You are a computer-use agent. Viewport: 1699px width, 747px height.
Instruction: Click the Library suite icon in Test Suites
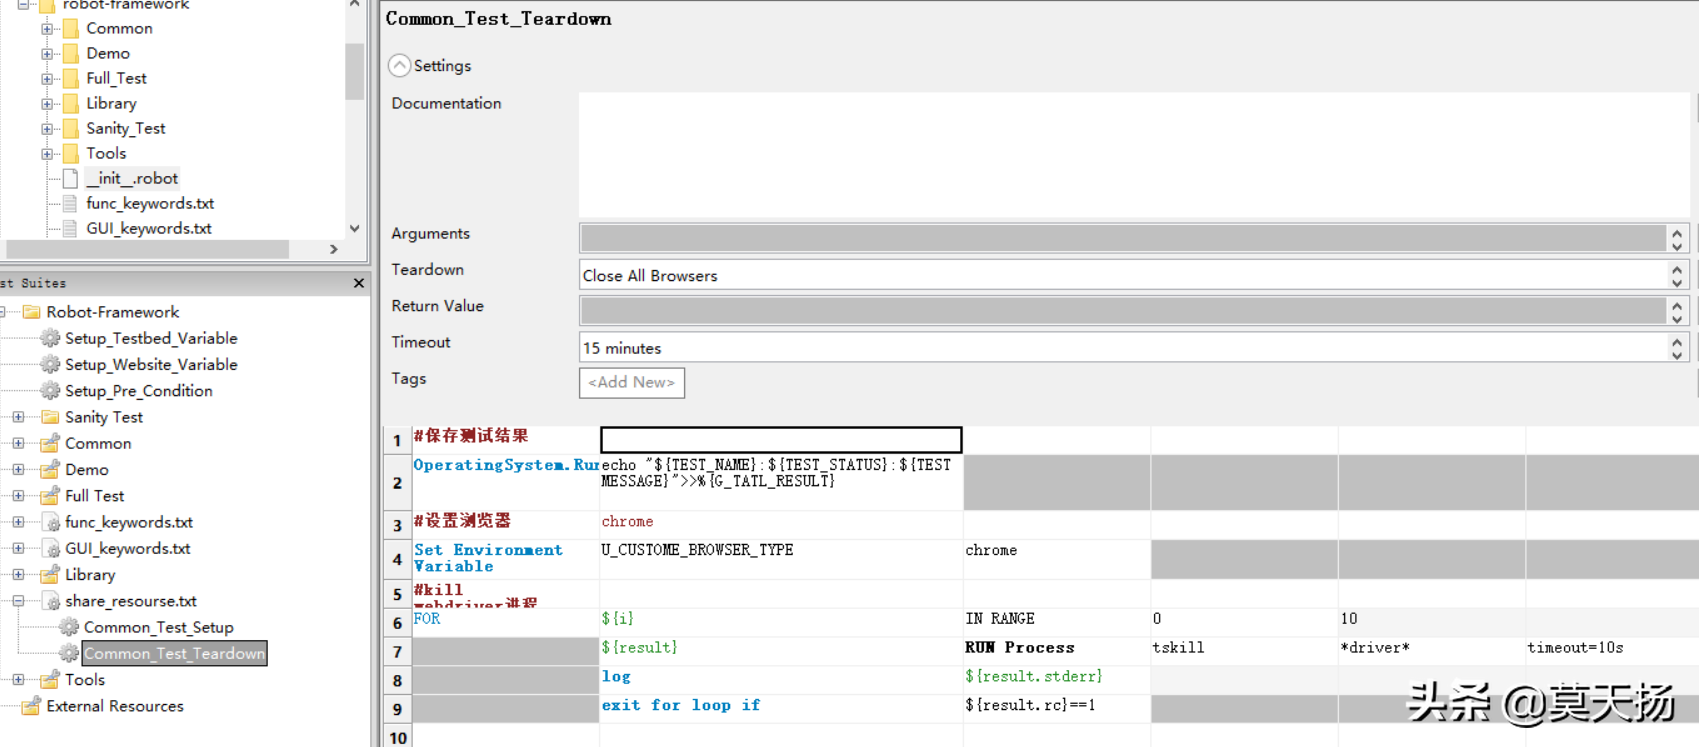[50, 574]
